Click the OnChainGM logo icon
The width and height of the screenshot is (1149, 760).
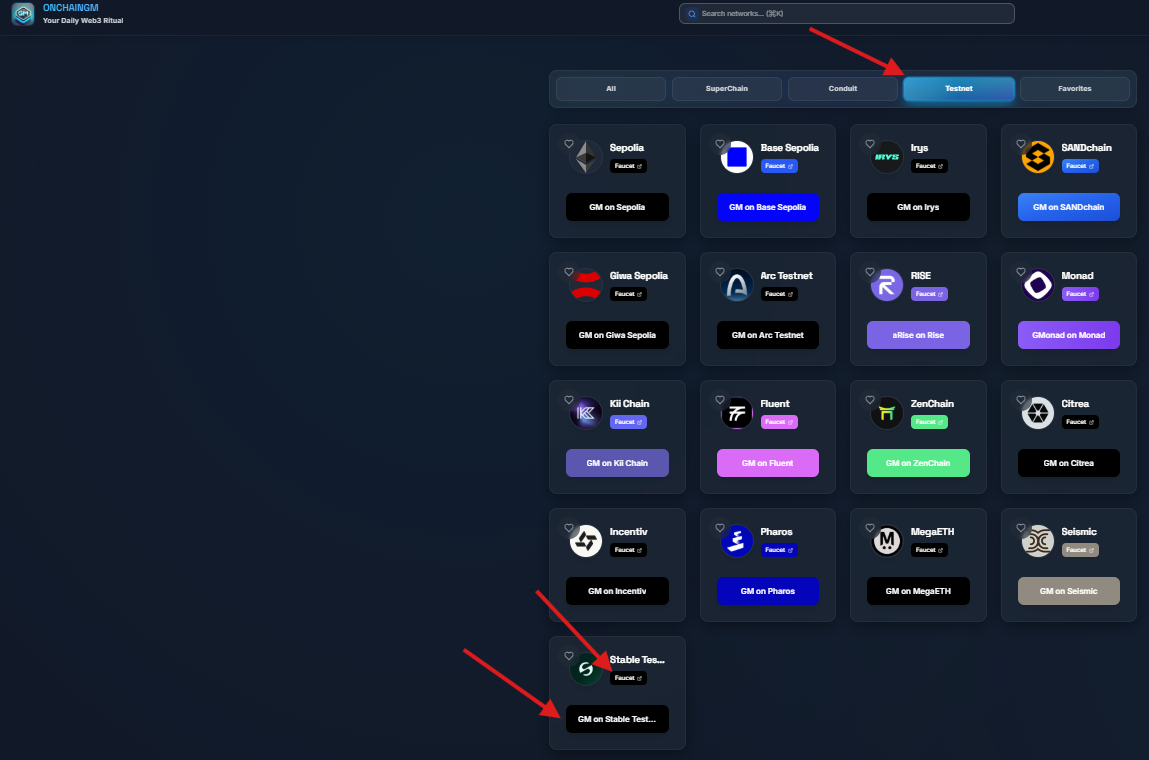pos(22,14)
